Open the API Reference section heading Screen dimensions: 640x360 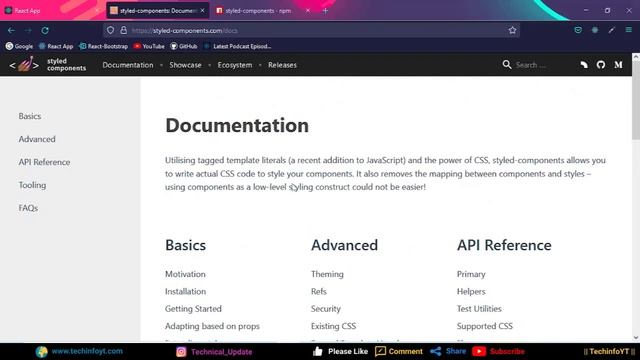(x=504, y=245)
